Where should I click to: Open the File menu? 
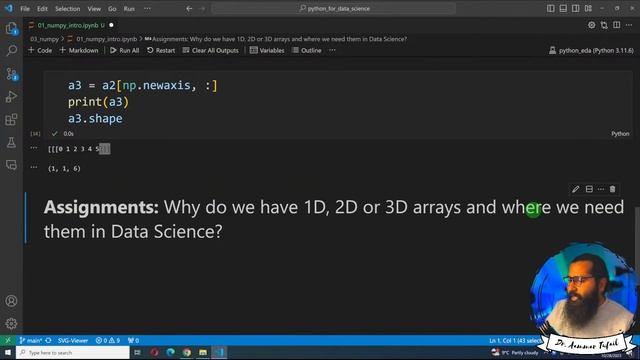pyautogui.click(x=25, y=9)
